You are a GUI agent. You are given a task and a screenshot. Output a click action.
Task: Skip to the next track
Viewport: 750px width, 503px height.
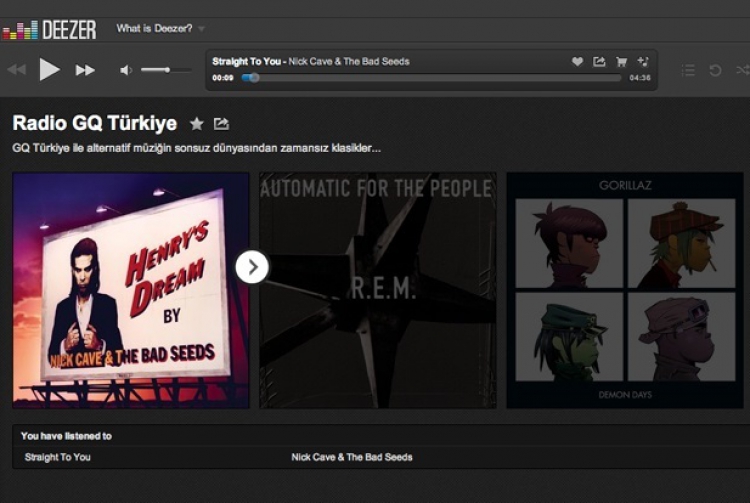click(x=85, y=70)
